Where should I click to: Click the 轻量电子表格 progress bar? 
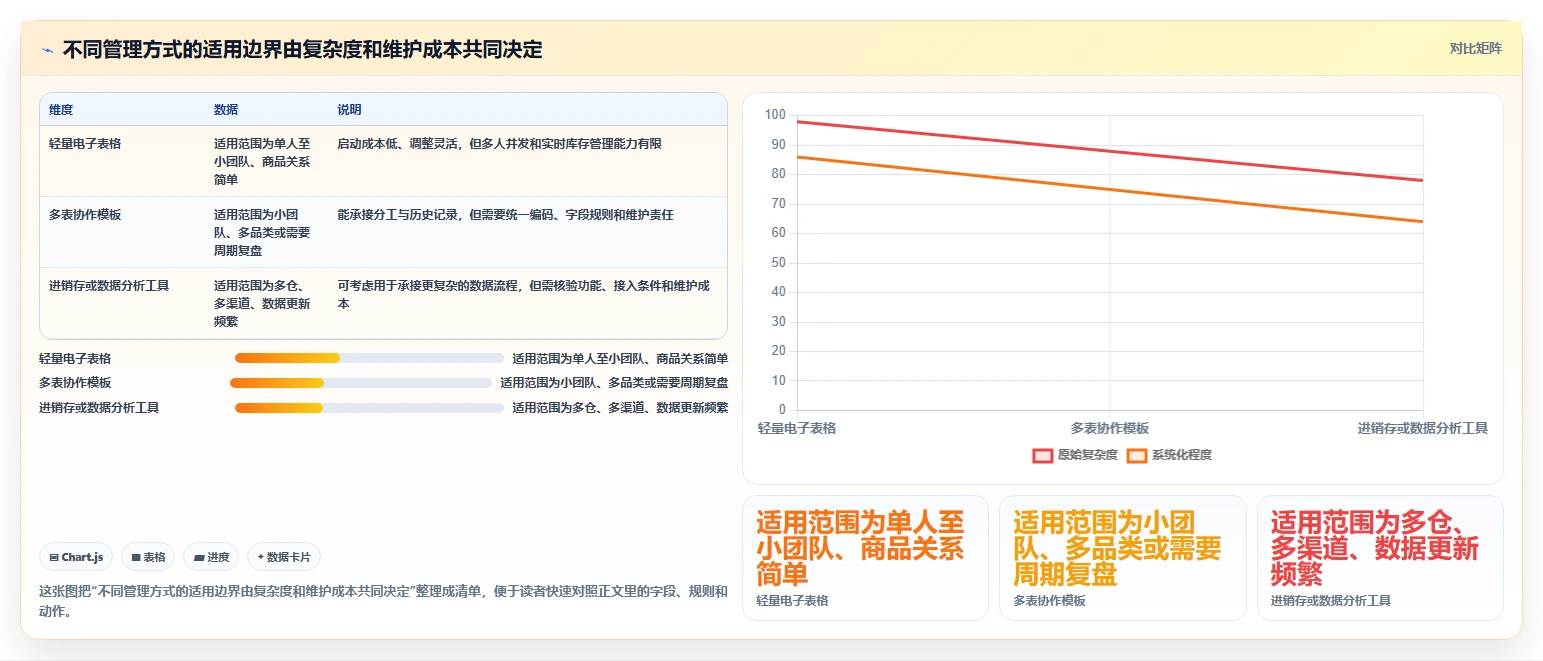369,358
